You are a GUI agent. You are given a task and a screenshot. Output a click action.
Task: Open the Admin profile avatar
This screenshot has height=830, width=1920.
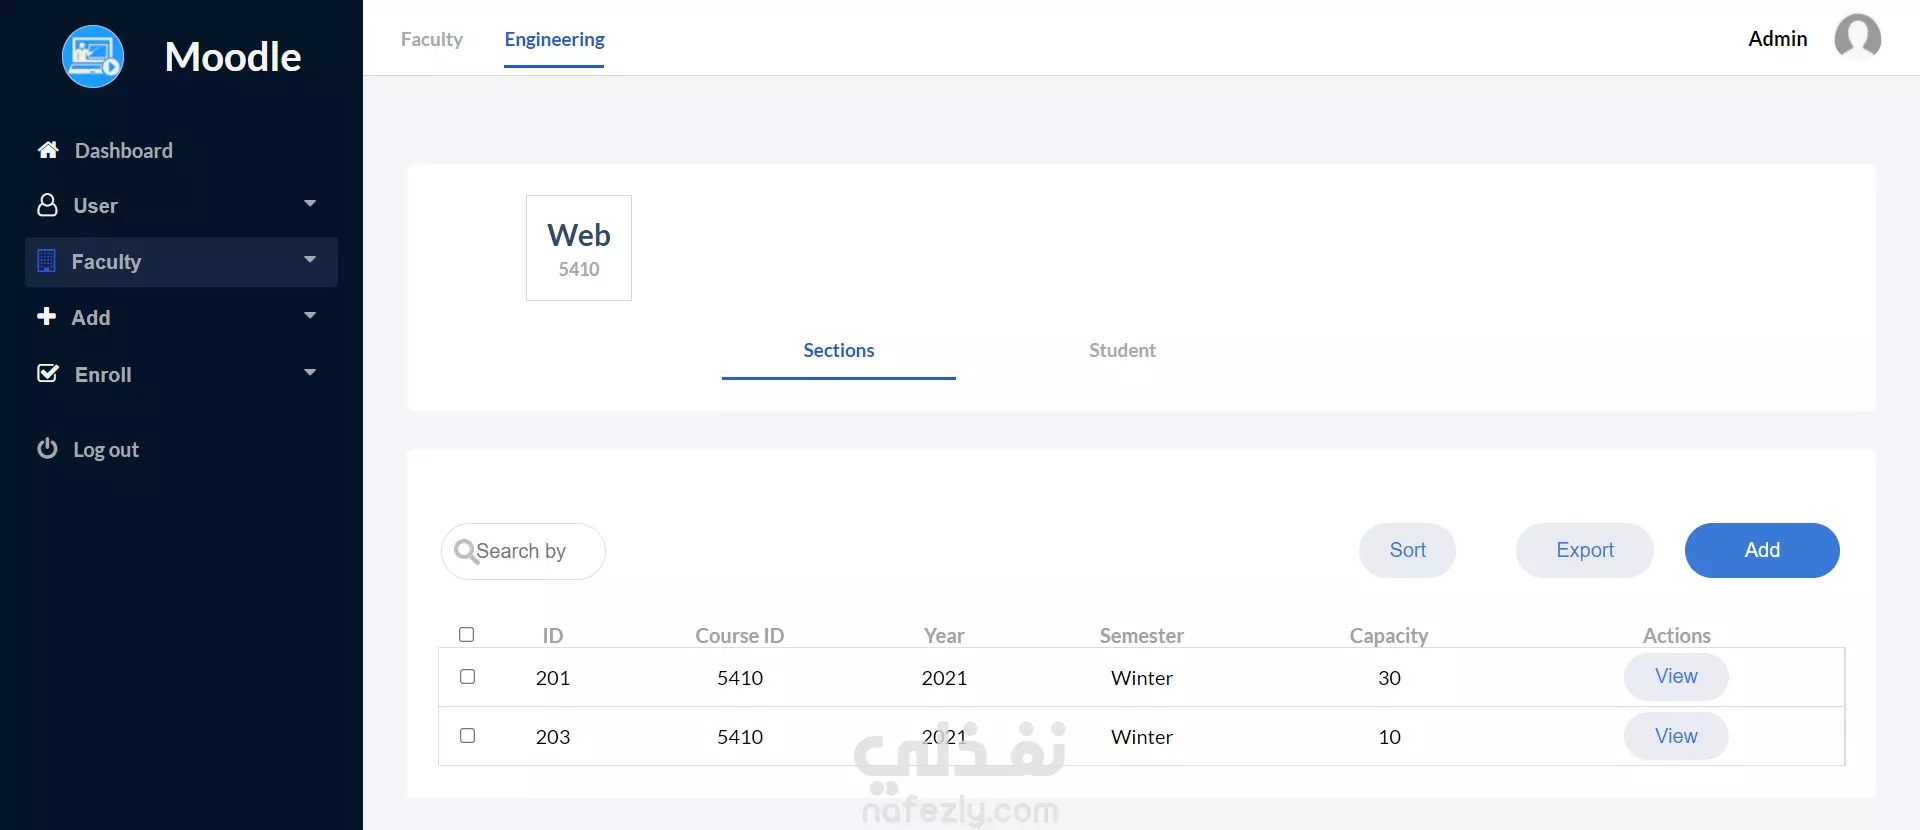(1857, 38)
